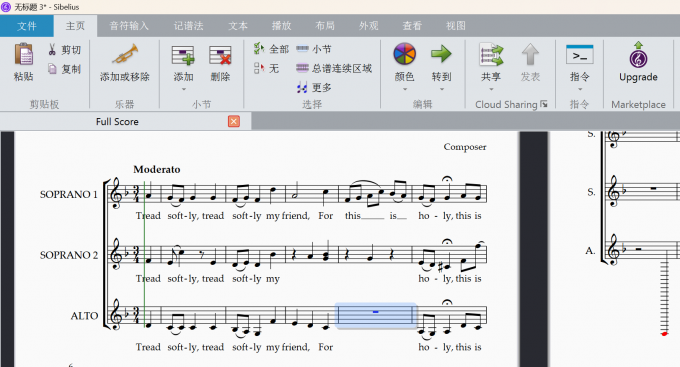This screenshot has width=680, height=367.
Task: Switch to the 视图 View tab
Action: (x=456, y=26)
